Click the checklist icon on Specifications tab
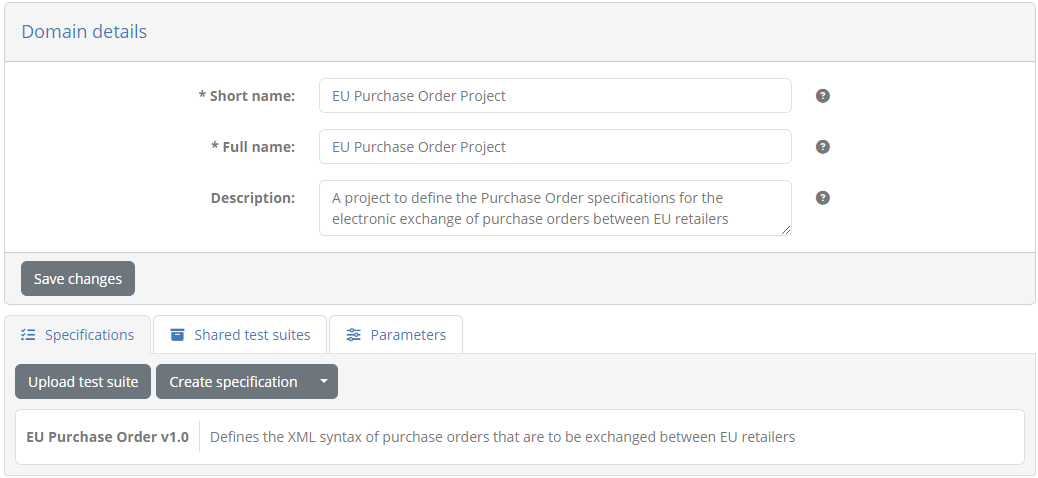Viewport: 1038px width, 478px height. coord(28,335)
